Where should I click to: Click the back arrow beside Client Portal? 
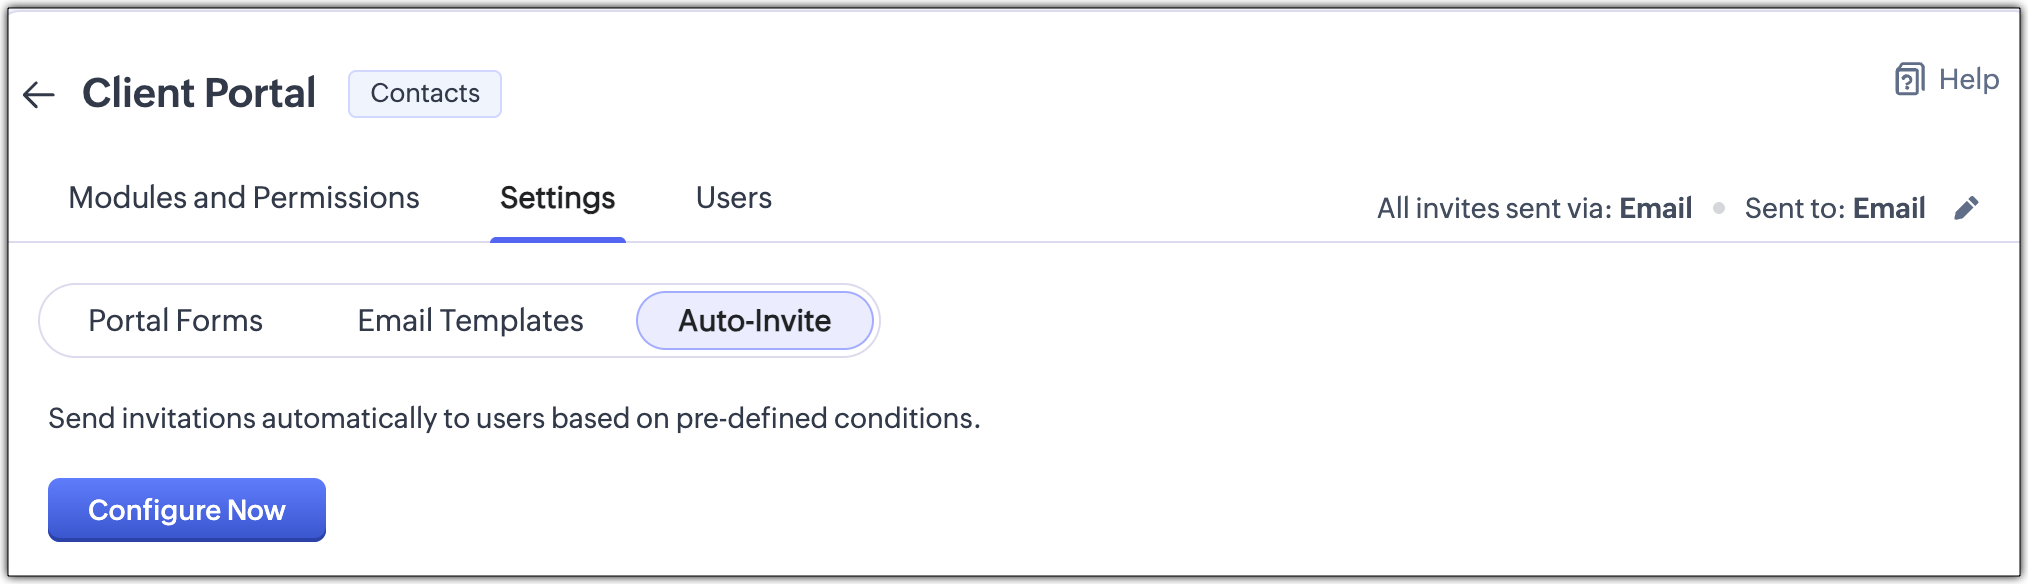39,94
